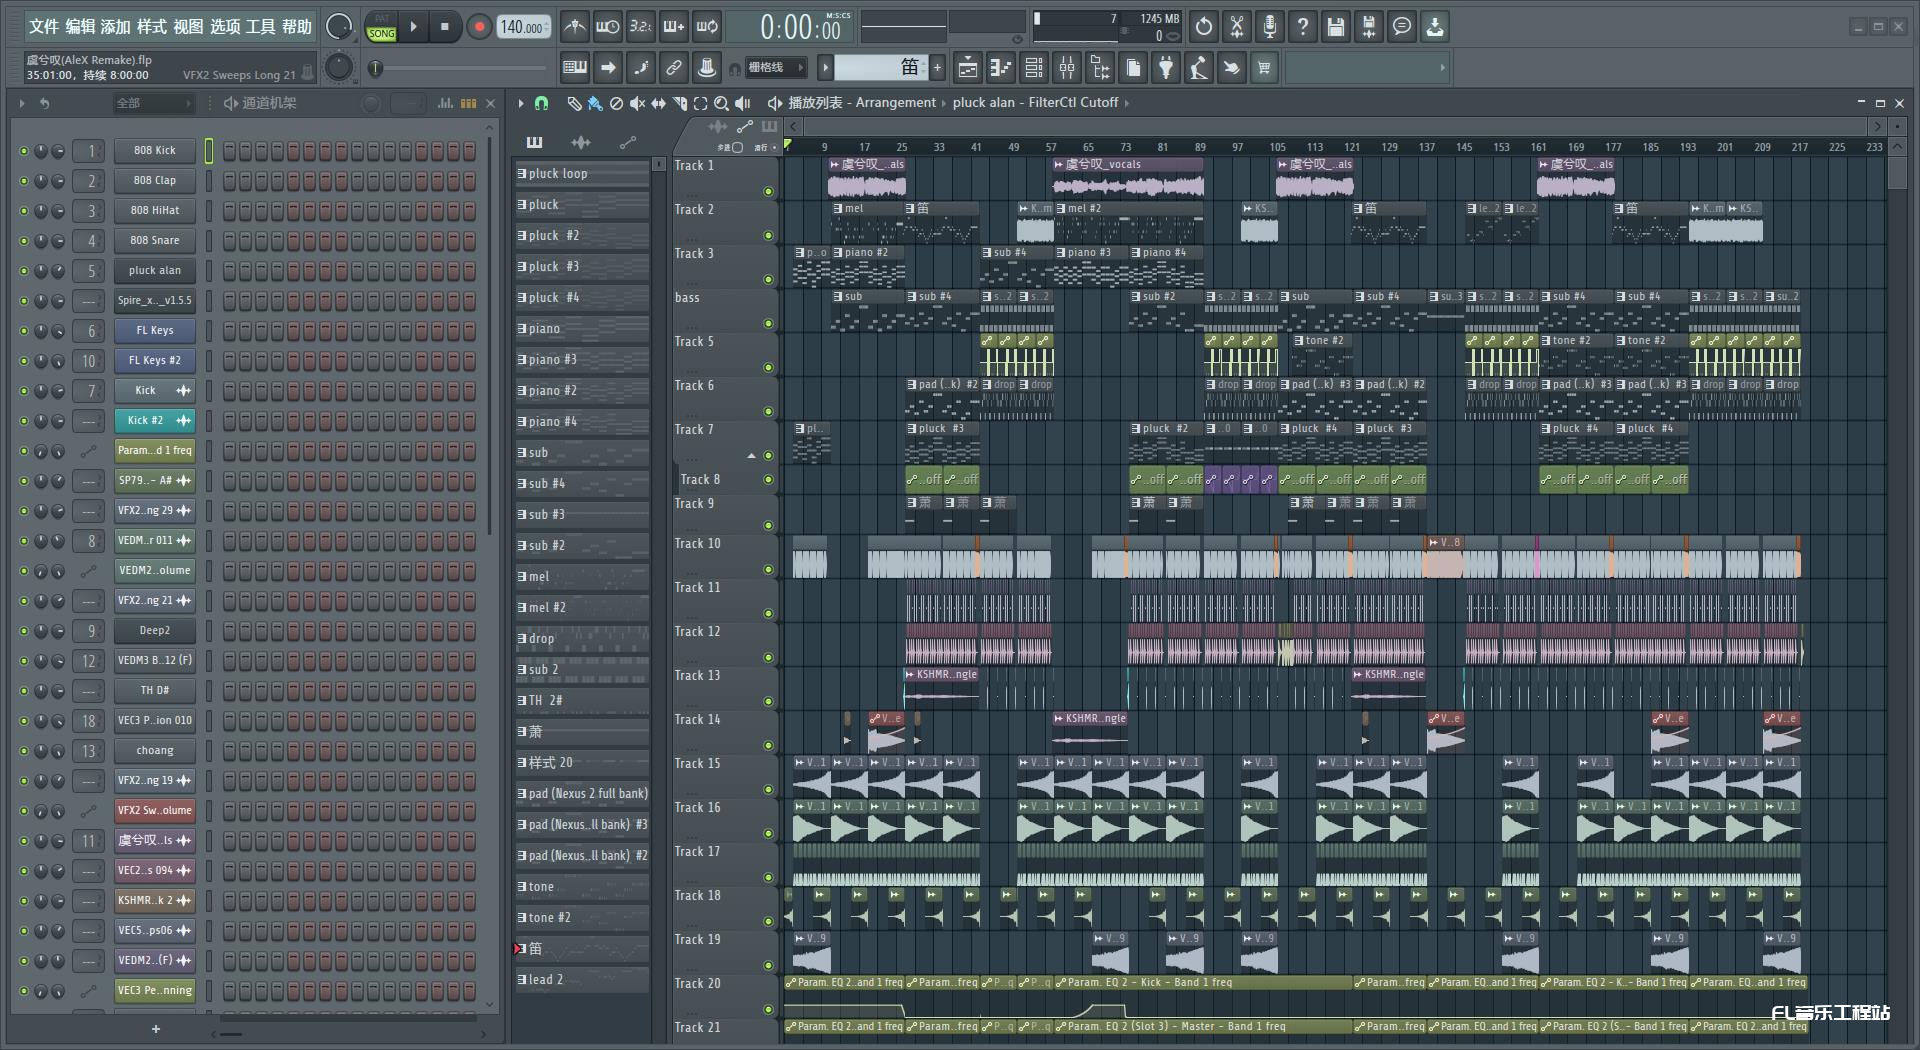Expand the Arrangement breadcrumb arrow
The width and height of the screenshot is (1920, 1050).
[x=945, y=103]
